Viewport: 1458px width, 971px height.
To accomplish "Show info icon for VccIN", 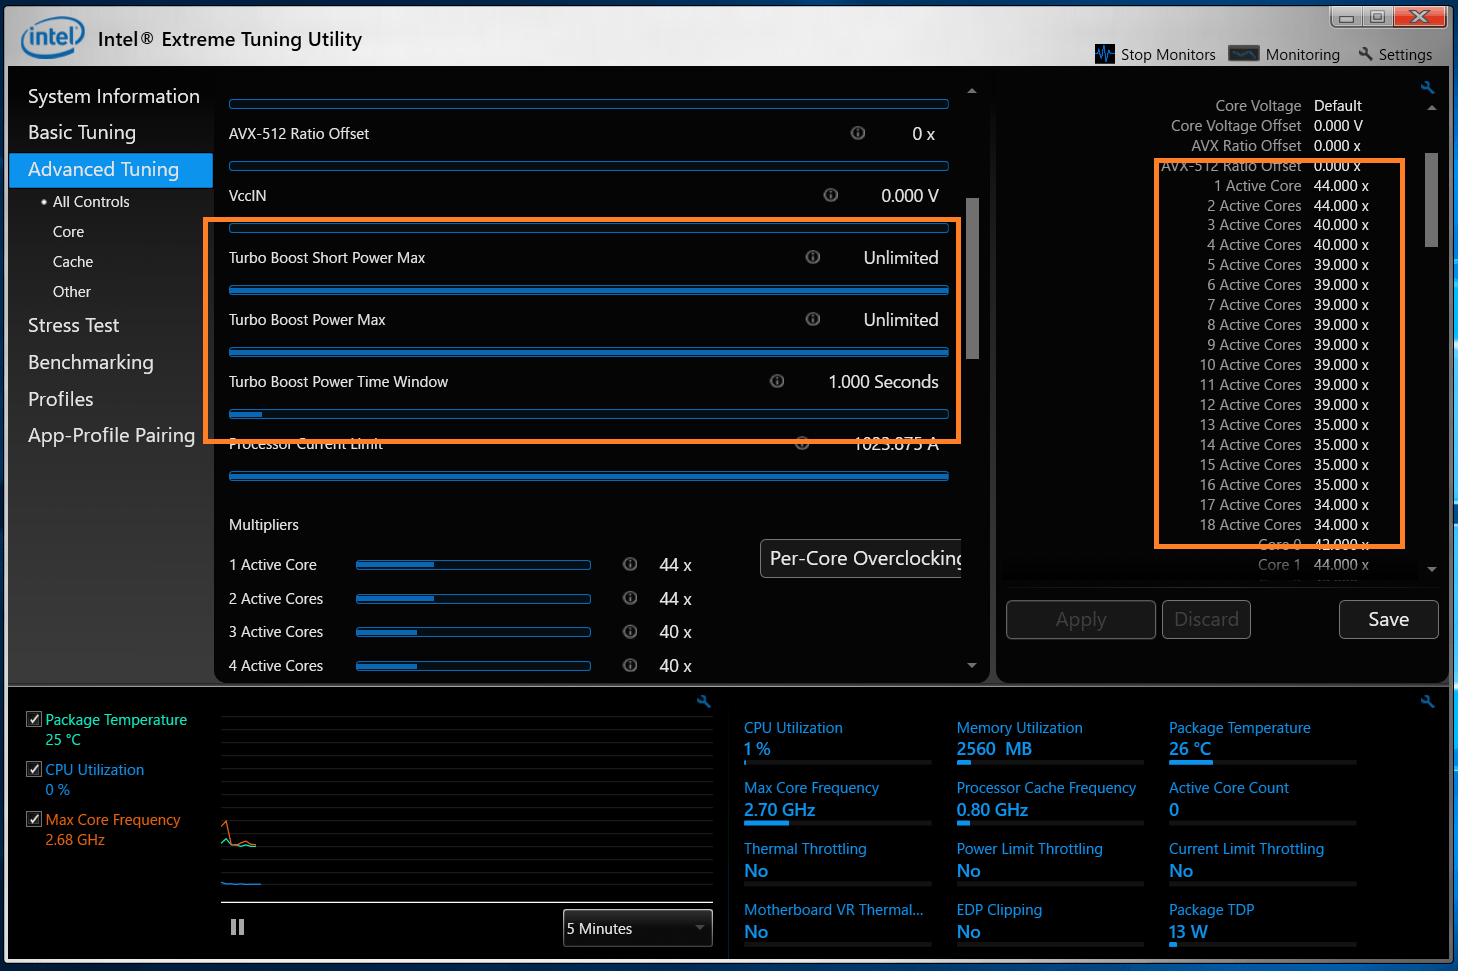I will click(x=830, y=195).
